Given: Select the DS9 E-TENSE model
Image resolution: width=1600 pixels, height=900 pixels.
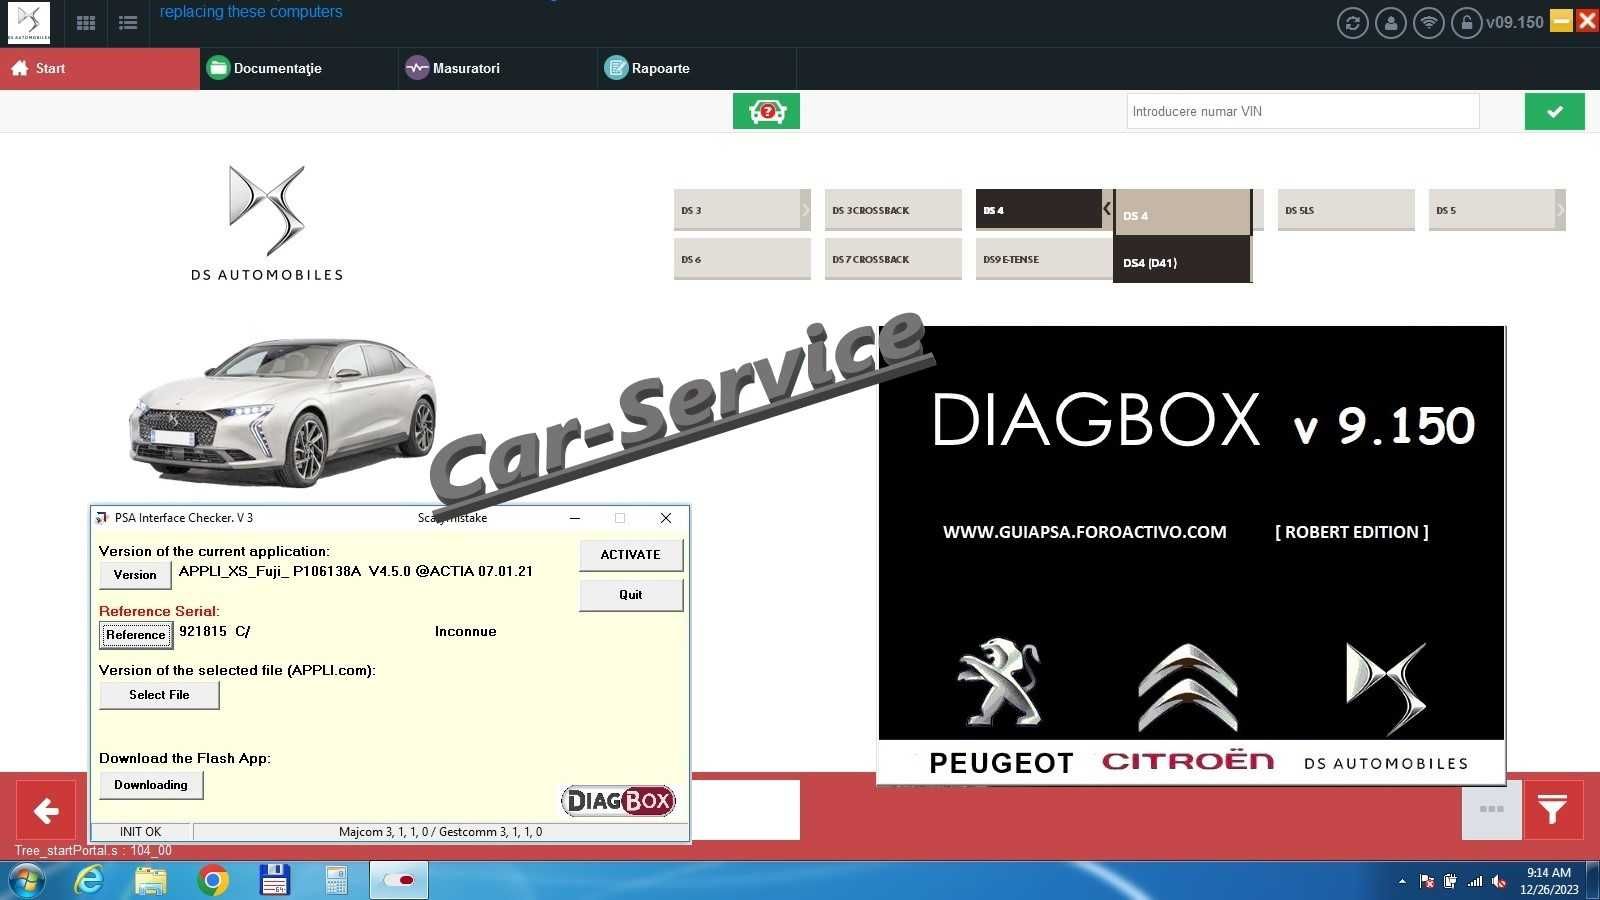Looking at the screenshot, I should point(1044,259).
